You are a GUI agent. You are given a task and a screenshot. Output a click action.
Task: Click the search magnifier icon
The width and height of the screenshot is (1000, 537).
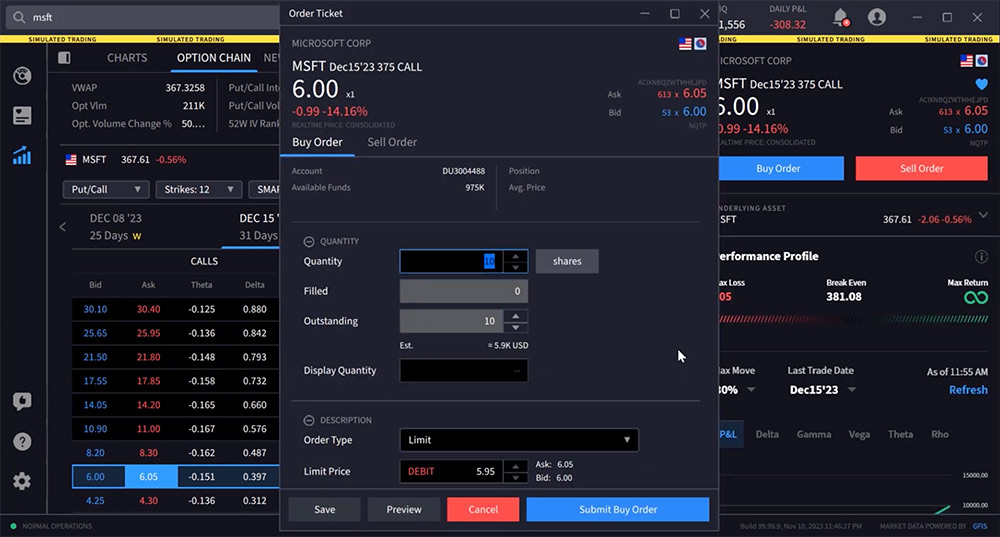[x=19, y=17]
